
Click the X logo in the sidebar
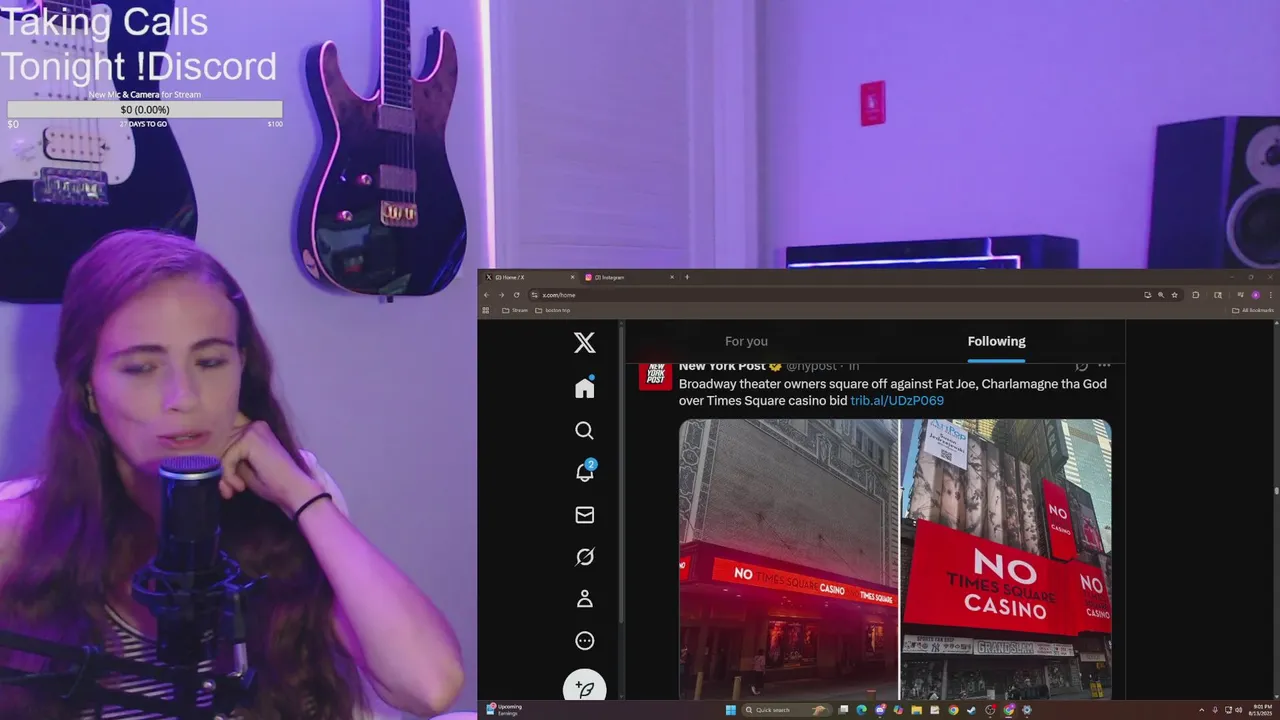coord(585,343)
